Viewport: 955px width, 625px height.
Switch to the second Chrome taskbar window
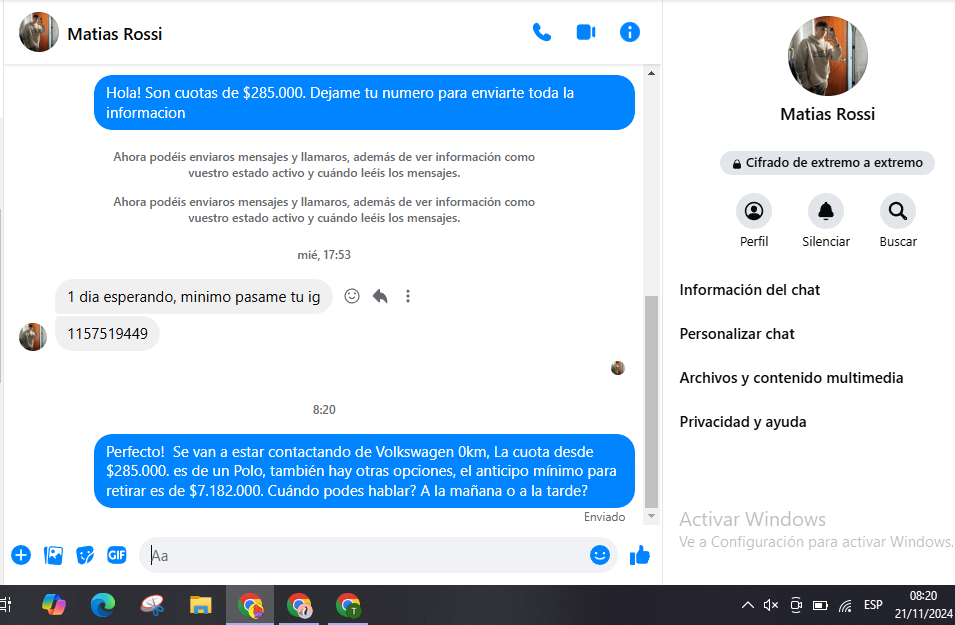299,605
